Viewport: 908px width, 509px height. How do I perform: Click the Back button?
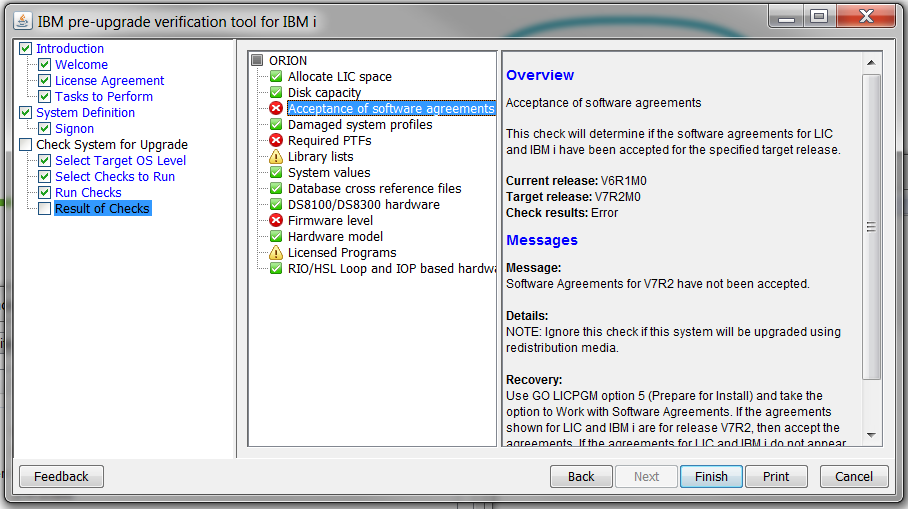[581, 477]
